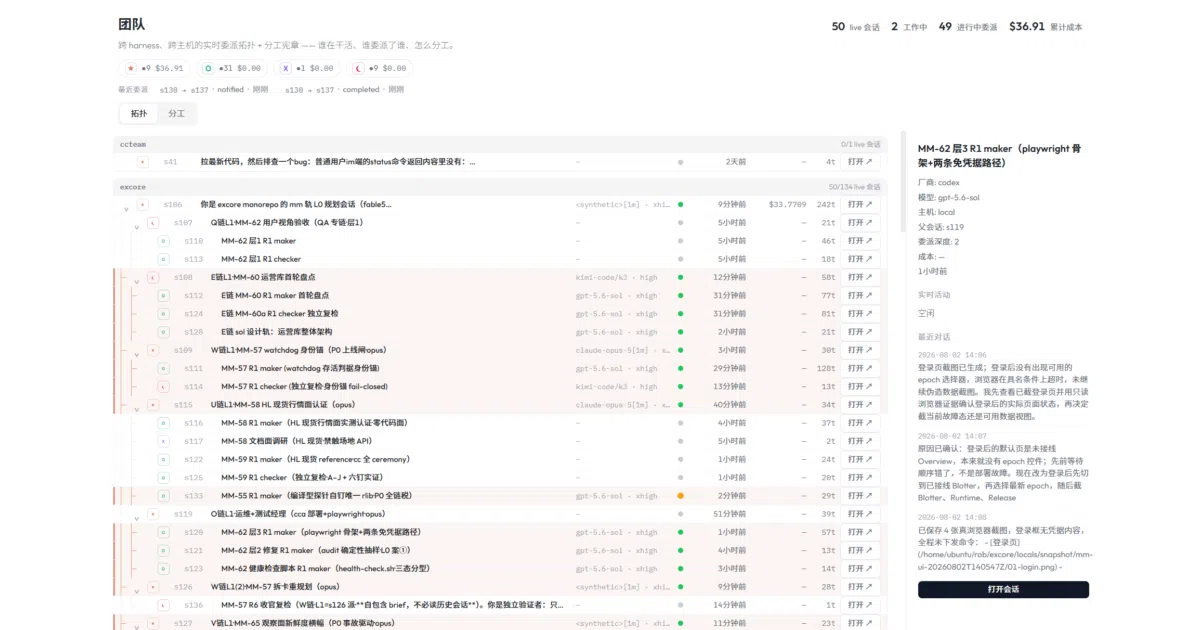Click the green harness icon on row s110
Image resolution: width=1200 pixels, height=630 pixels.
(164, 241)
